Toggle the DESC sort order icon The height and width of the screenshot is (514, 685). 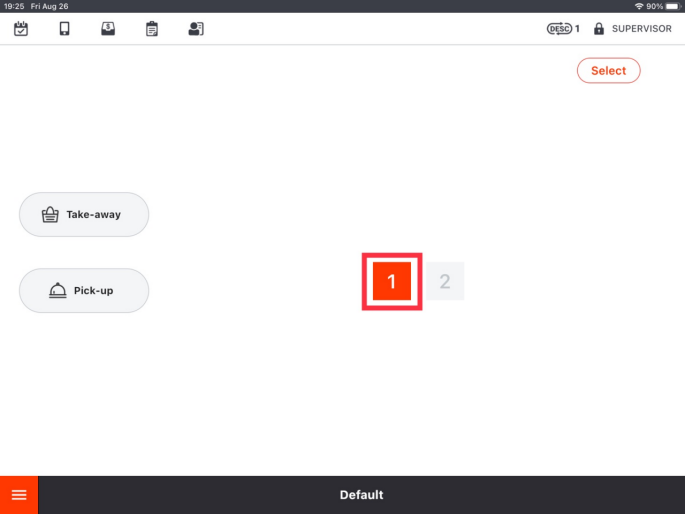click(x=559, y=29)
